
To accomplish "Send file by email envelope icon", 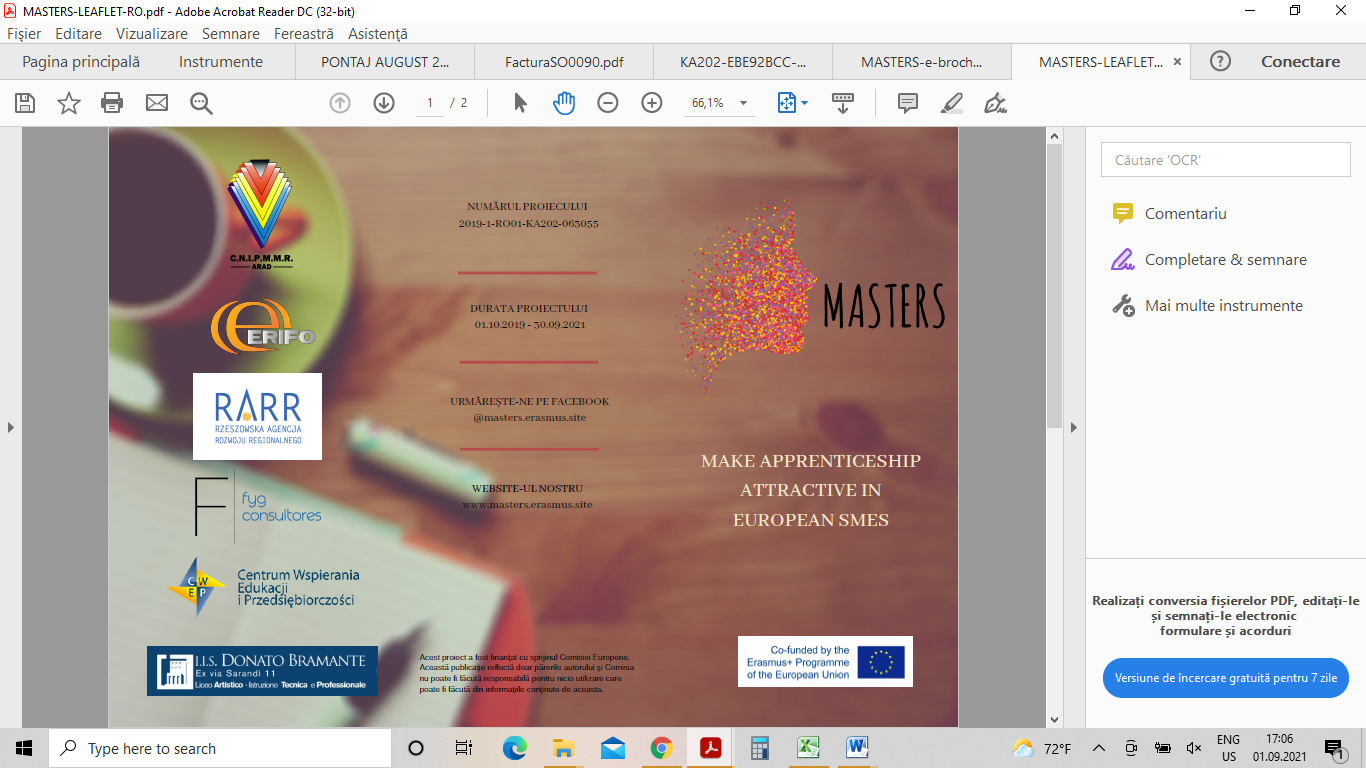I will (156, 103).
